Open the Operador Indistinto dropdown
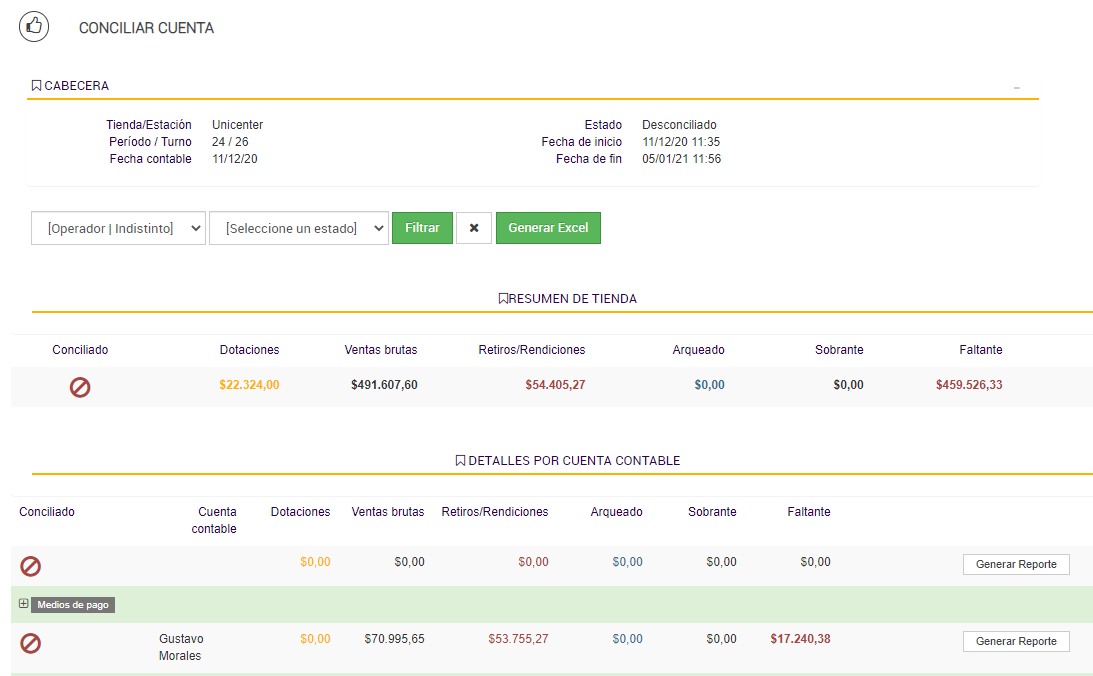 coord(118,228)
